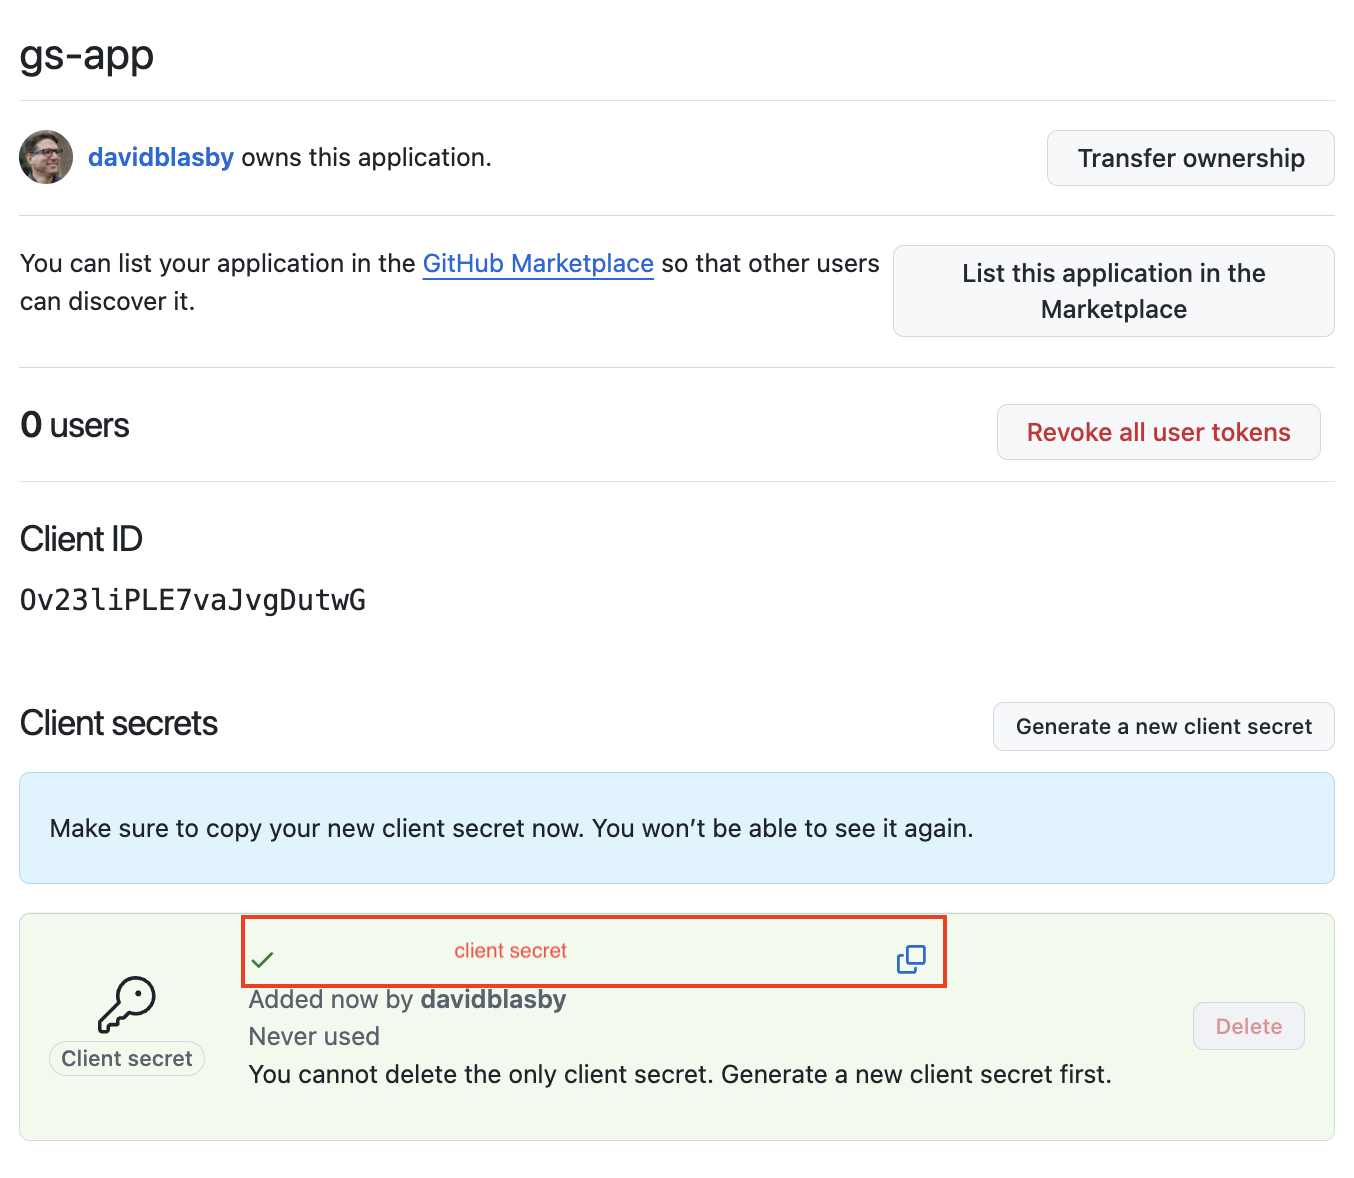The height and width of the screenshot is (1178, 1354).
Task: List this application in the Marketplace
Action: pyautogui.click(x=1113, y=291)
